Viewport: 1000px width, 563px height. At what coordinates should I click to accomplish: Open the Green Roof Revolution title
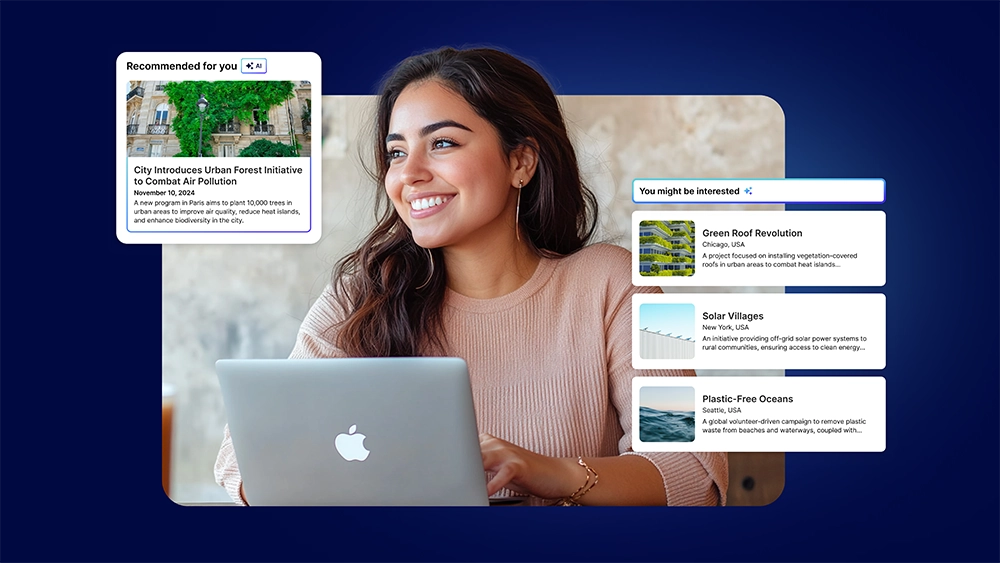tap(752, 233)
